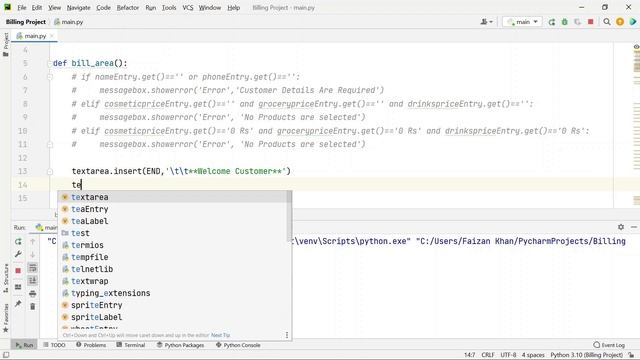Hide the Run panel with minus icon
This screenshot has height=360, width=640.
633,227
